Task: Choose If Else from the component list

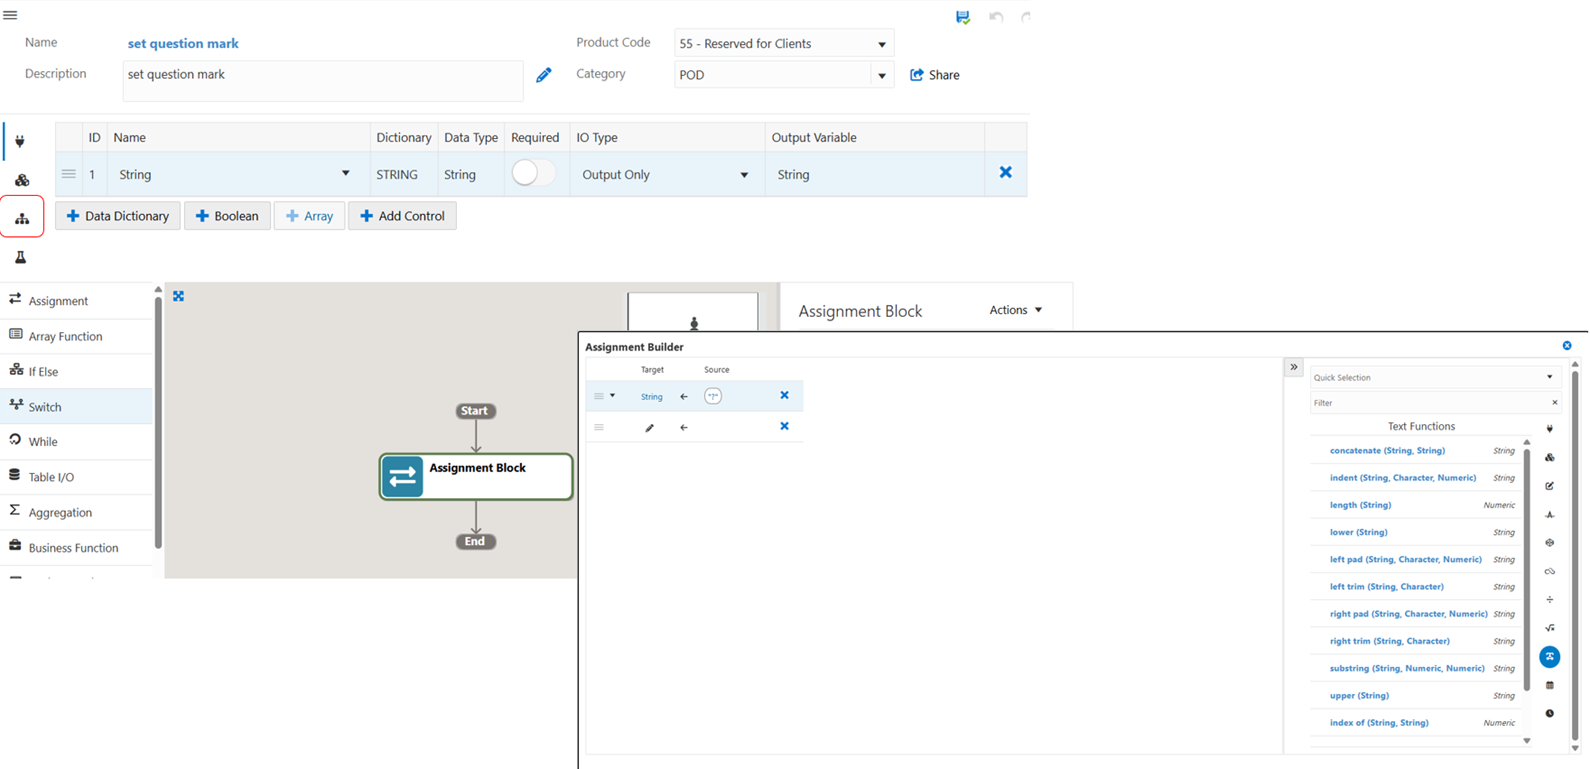Action: pos(43,371)
